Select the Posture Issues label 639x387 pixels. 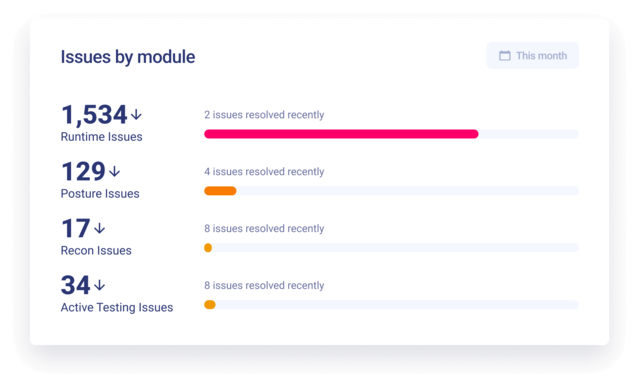[100, 194]
